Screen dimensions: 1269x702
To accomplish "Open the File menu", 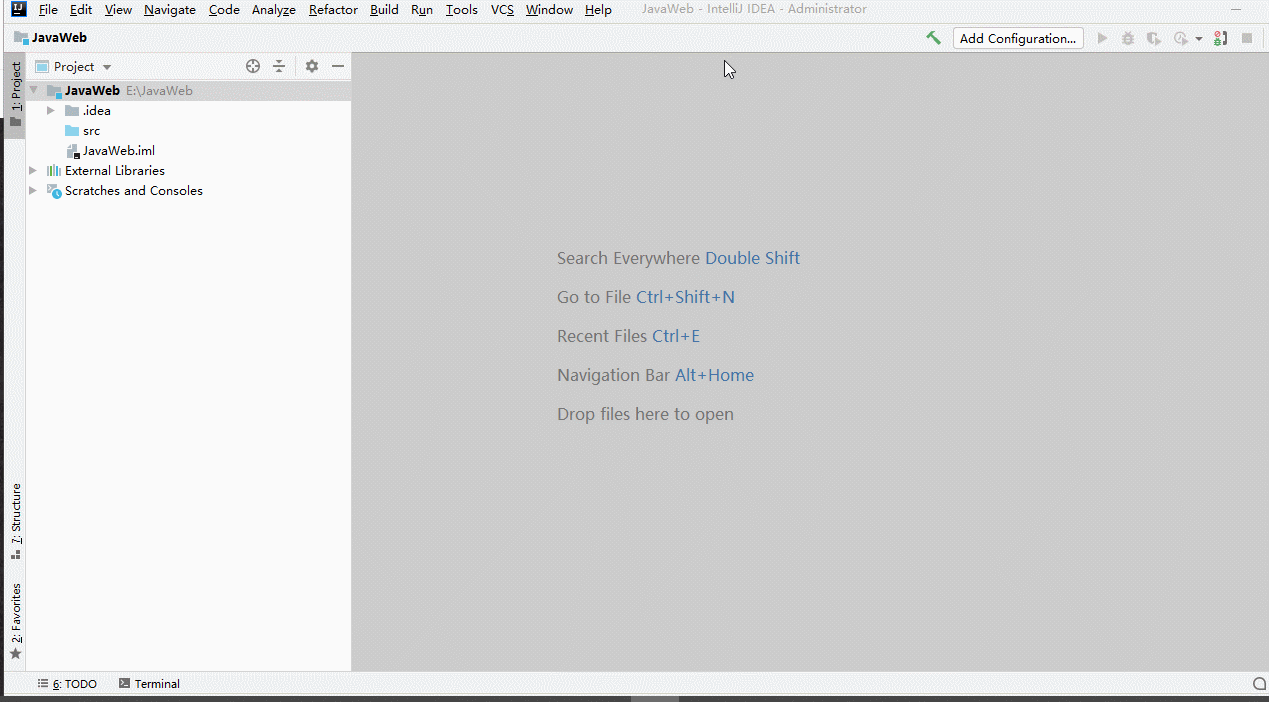I will (x=48, y=9).
